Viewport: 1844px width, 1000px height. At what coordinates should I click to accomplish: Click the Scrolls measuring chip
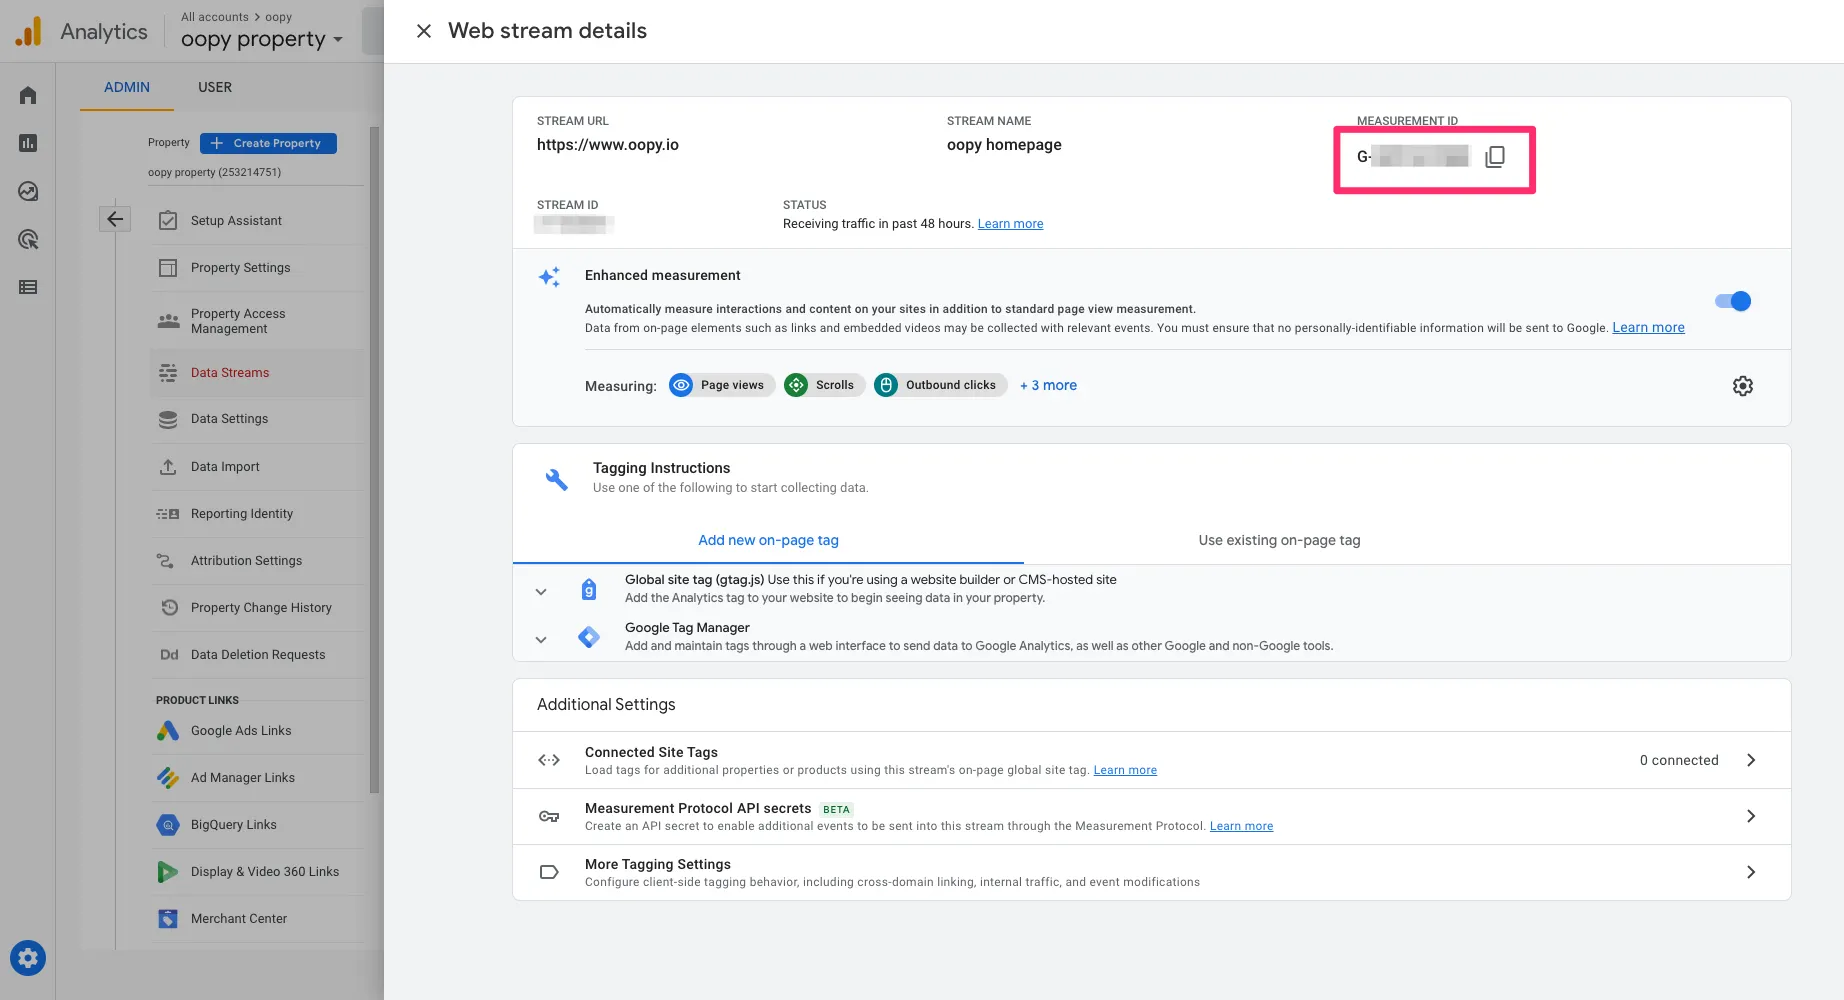click(824, 385)
